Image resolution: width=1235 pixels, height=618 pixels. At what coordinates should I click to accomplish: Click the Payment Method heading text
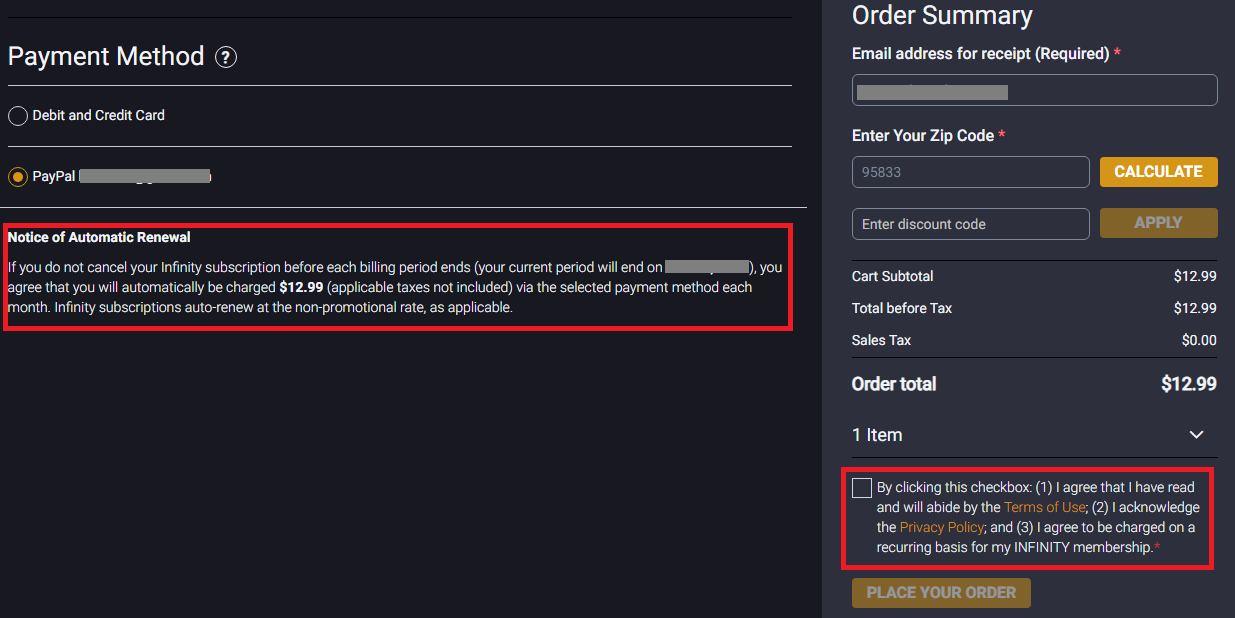(x=106, y=56)
